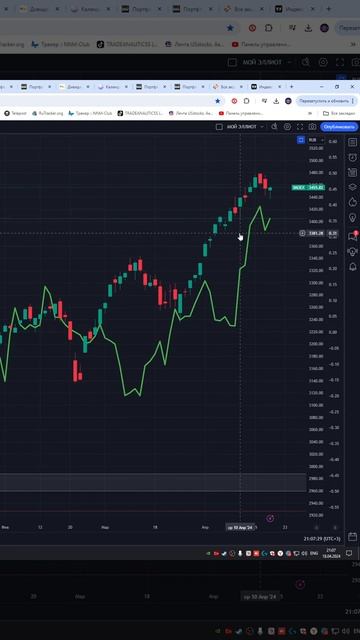Open Windows notification center icon in taskbar
Screen dimensions: 360x640
[349, 553]
